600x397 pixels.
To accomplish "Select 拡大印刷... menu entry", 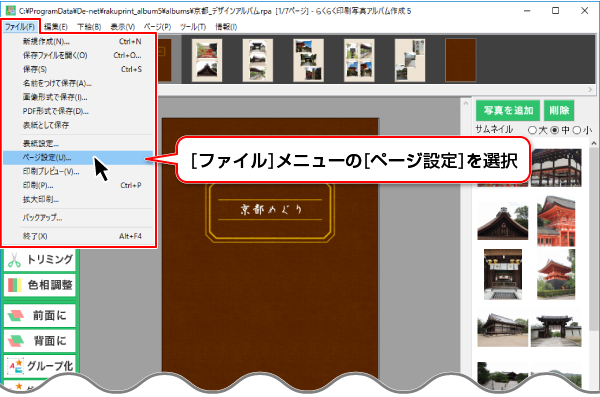I will coord(78,199).
